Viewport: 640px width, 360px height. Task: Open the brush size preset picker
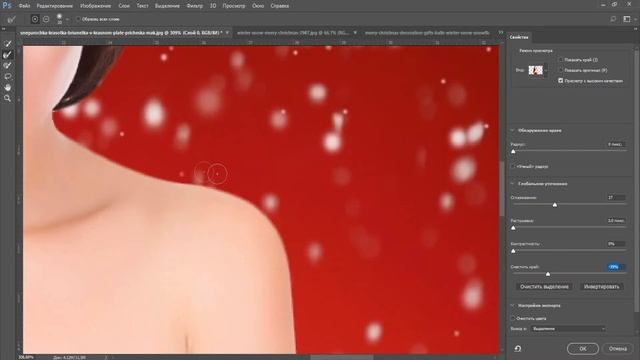pyautogui.click(x=67, y=19)
